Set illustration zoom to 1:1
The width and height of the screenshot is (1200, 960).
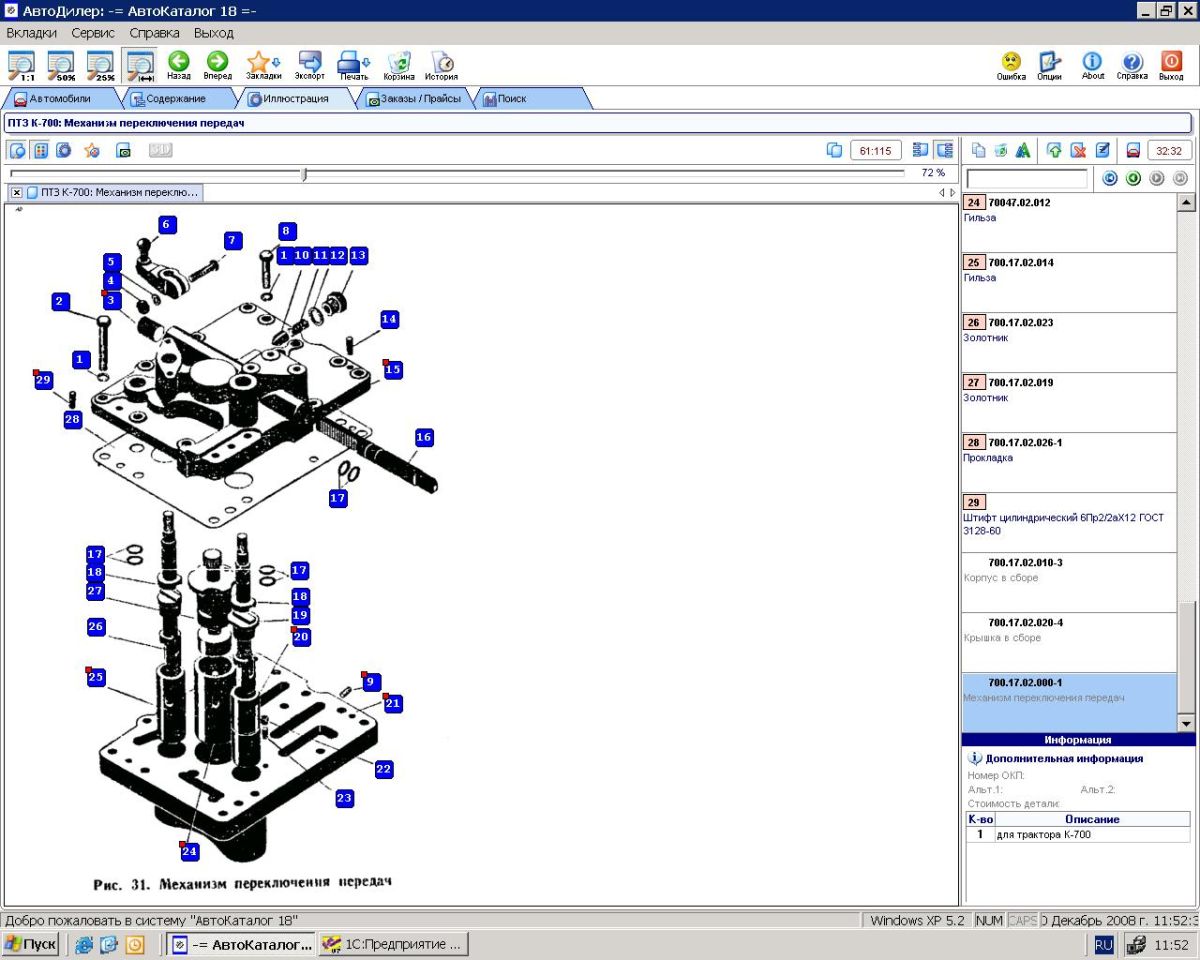tap(21, 65)
